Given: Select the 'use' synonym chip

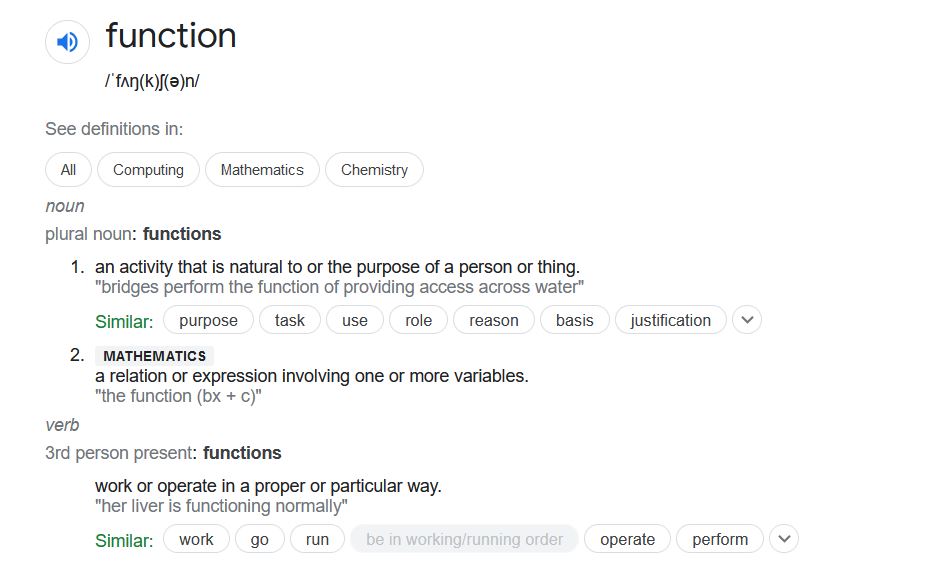Looking at the screenshot, I should [355, 320].
